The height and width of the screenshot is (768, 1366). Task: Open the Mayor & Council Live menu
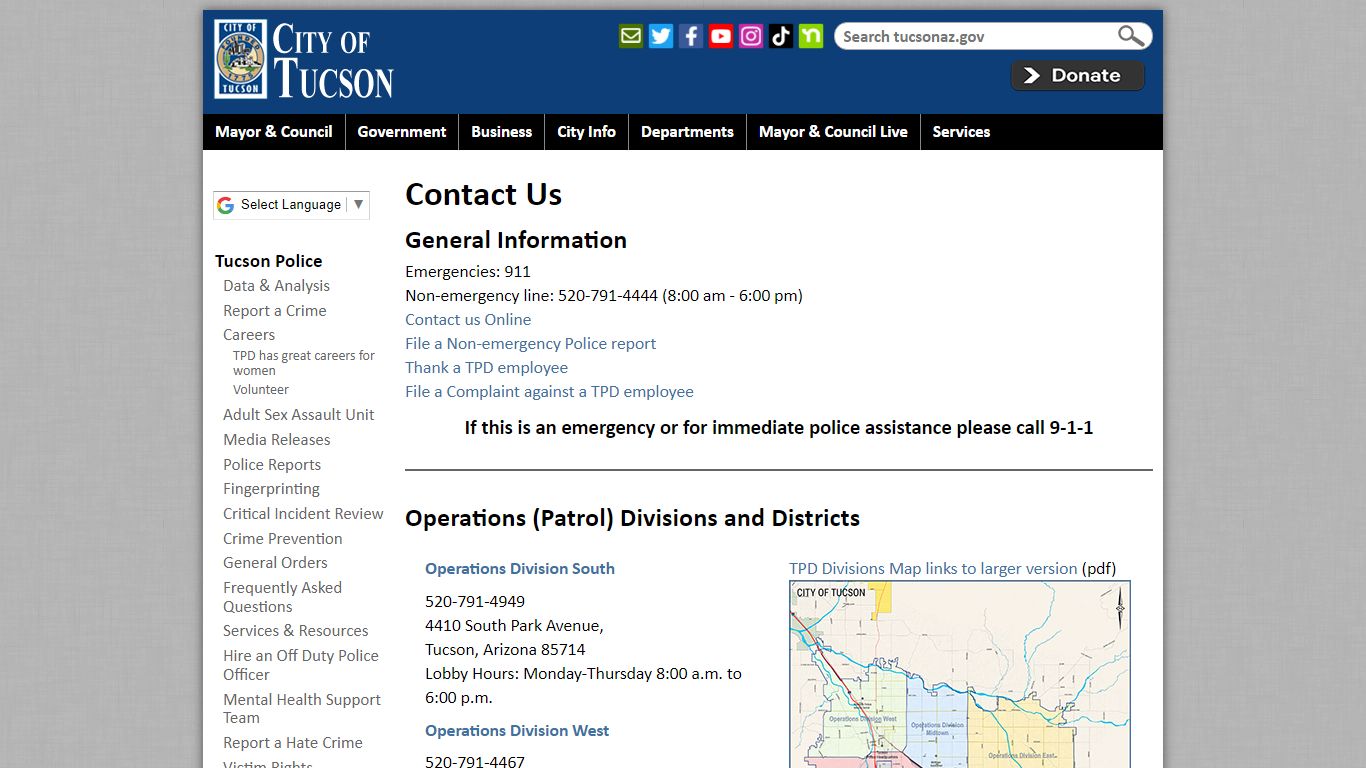point(833,132)
